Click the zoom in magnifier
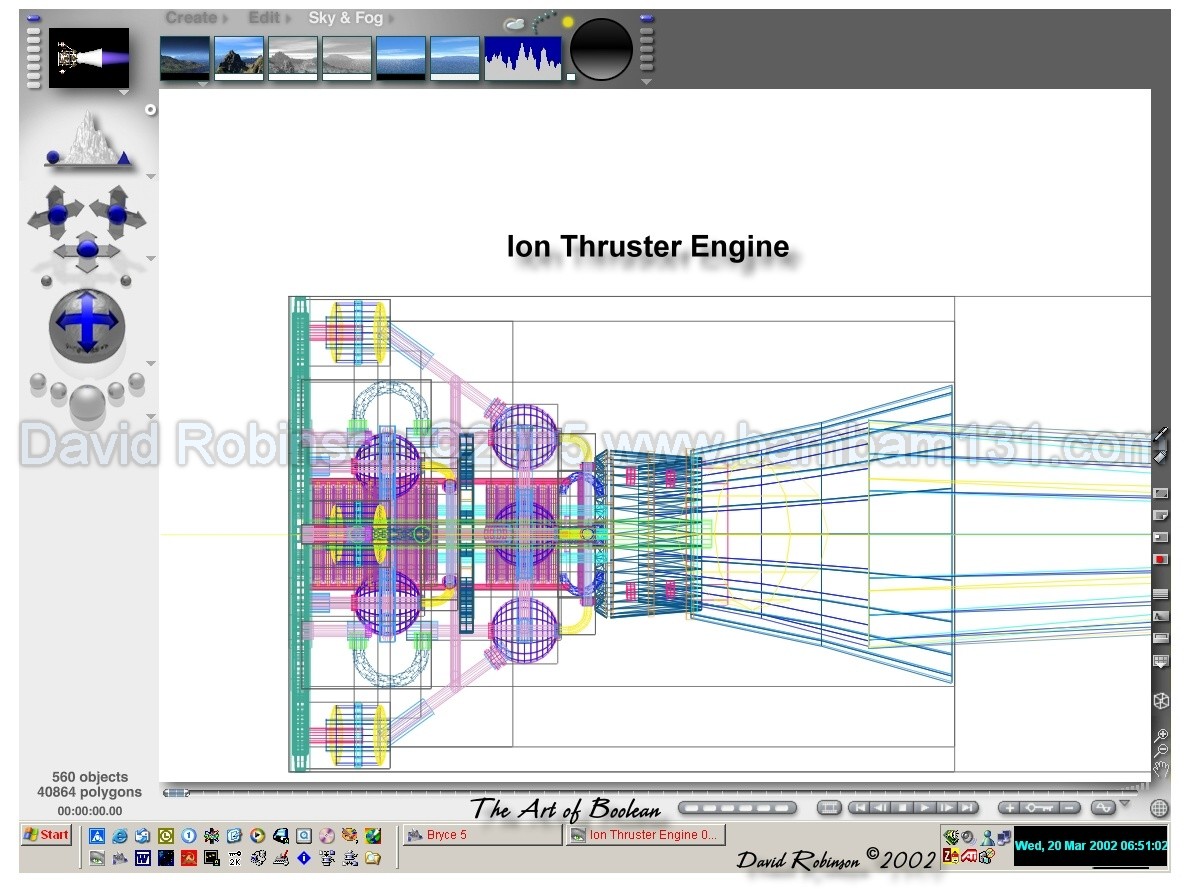 tap(1162, 735)
